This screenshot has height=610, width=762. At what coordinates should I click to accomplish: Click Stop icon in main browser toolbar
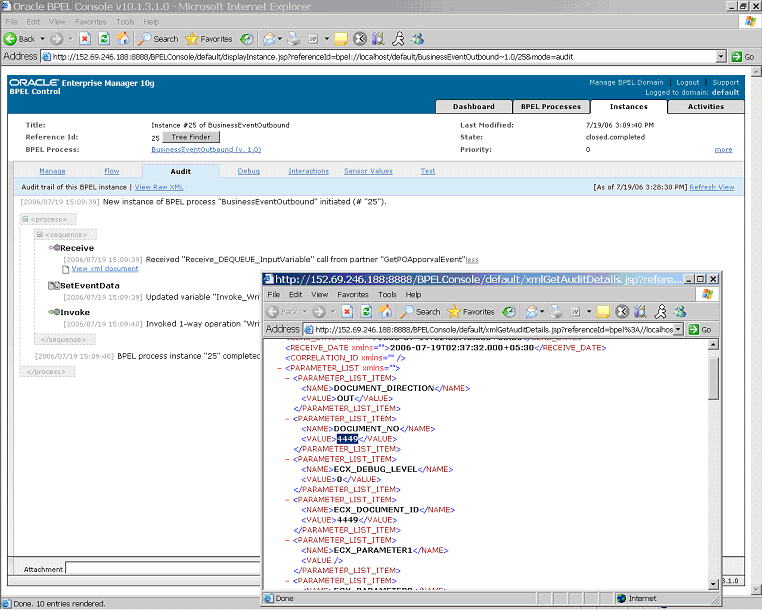85,39
